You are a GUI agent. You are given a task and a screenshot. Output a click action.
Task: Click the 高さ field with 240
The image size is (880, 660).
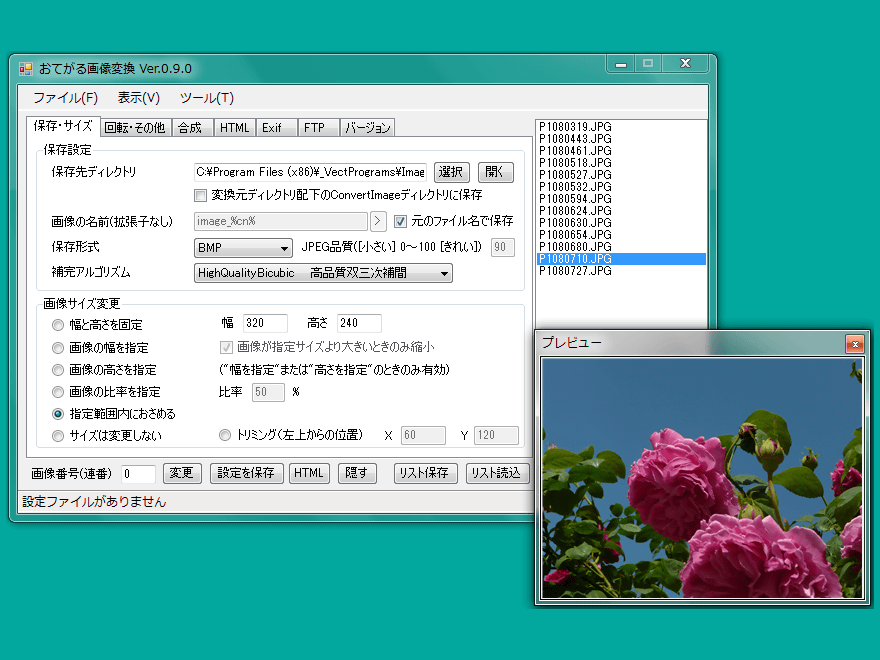click(x=359, y=323)
